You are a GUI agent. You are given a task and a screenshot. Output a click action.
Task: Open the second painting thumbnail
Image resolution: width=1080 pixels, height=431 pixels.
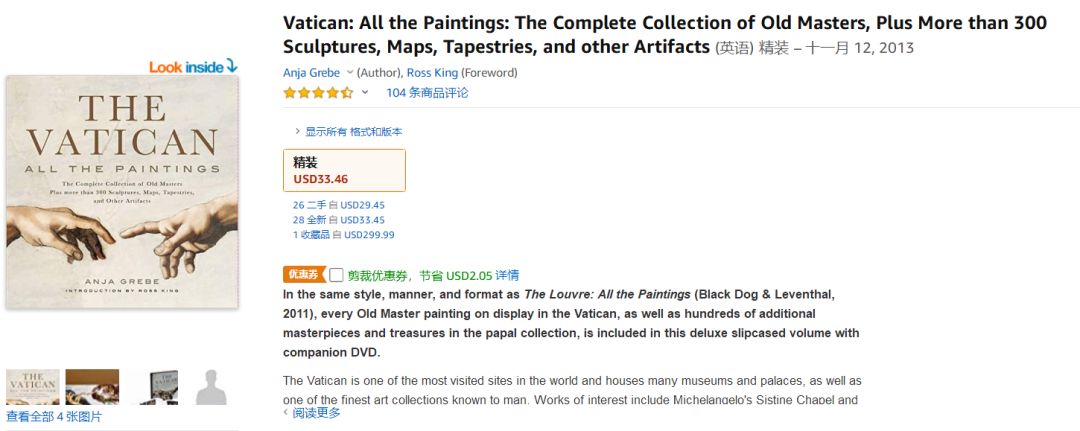tap(92, 388)
